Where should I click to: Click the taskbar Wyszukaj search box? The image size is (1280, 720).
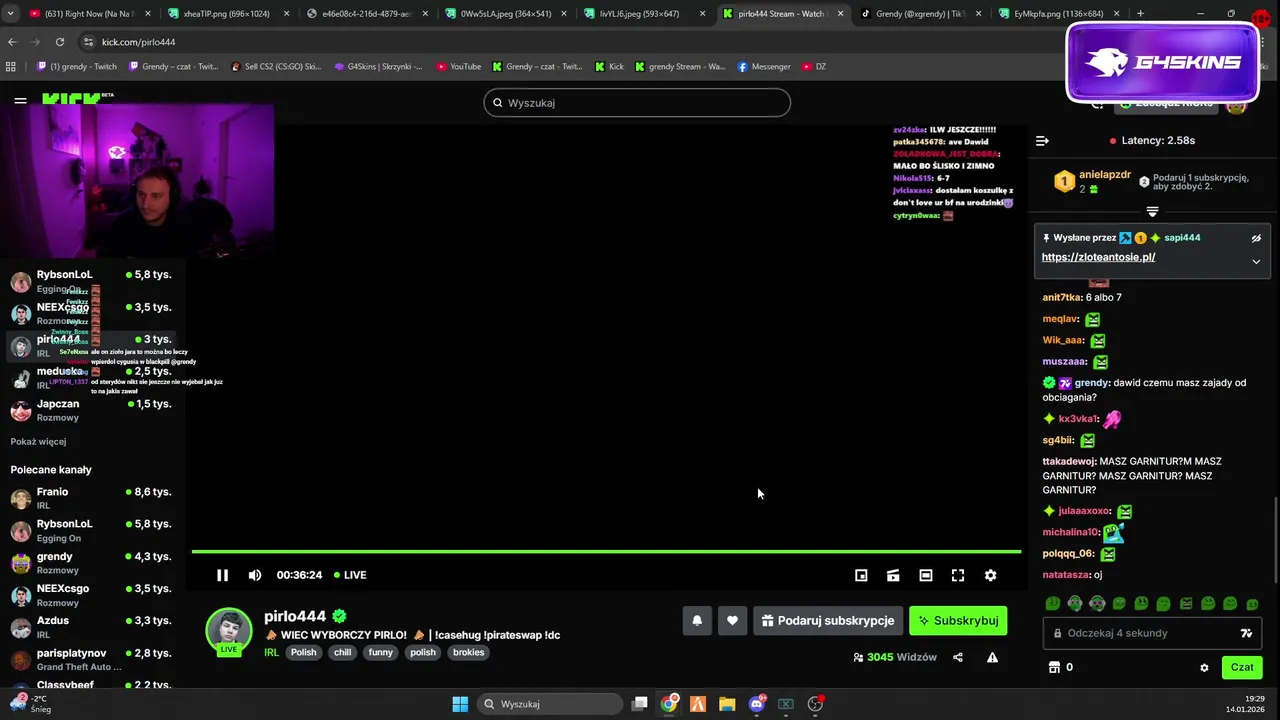pyautogui.click(x=550, y=704)
